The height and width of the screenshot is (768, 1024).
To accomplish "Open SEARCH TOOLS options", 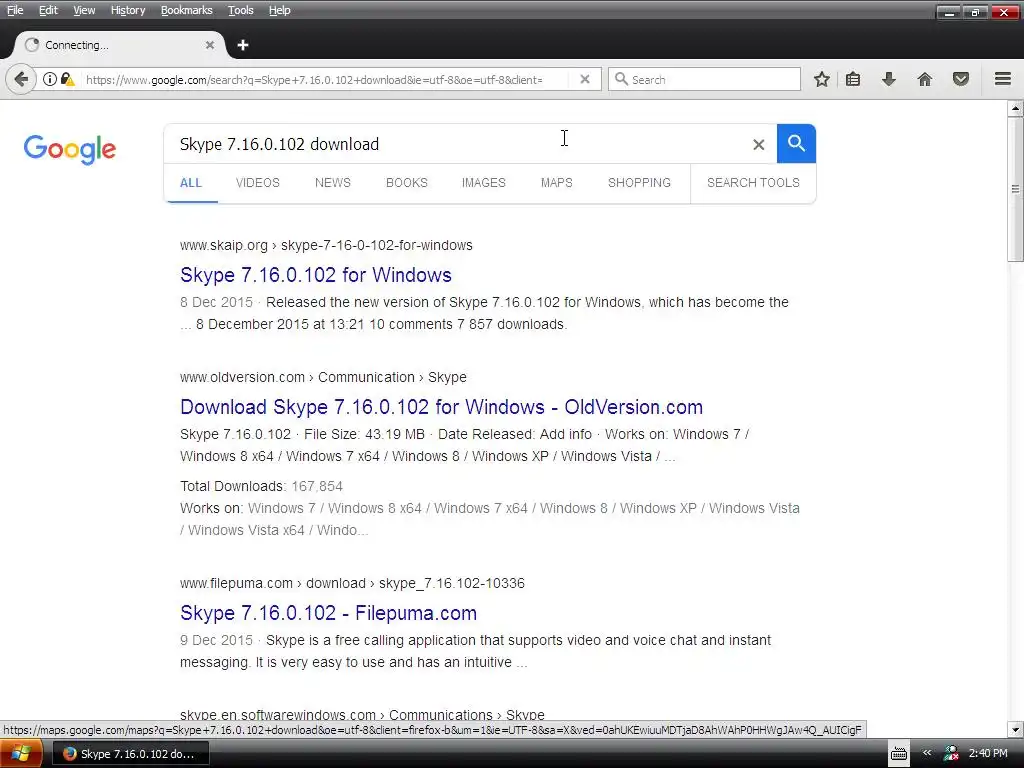I will pos(753,183).
